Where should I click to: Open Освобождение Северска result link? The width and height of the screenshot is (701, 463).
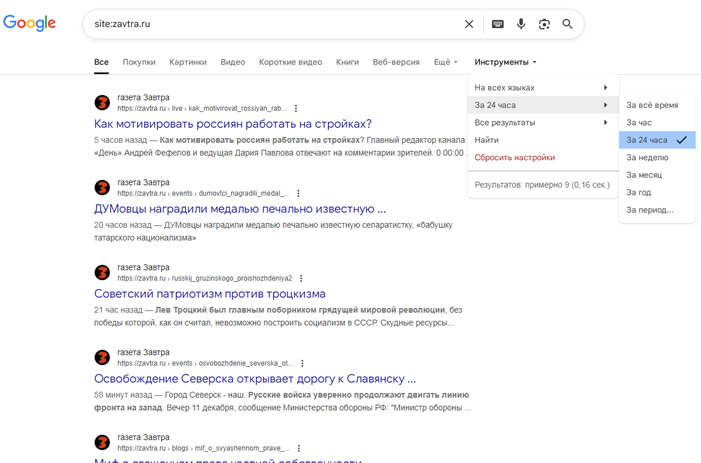coord(255,379)
